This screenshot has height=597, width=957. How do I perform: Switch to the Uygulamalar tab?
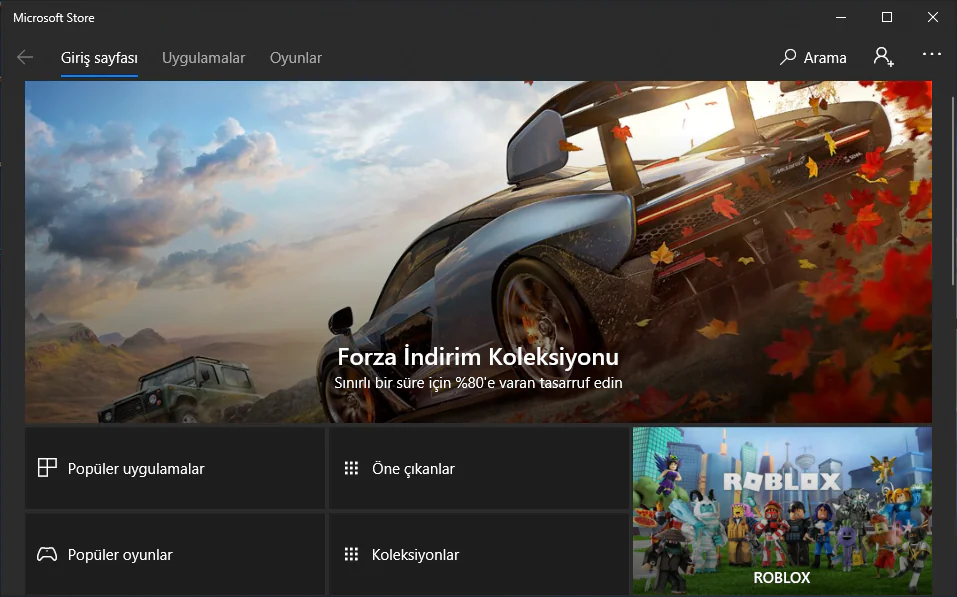pyautogui.click(x=203, y=58)
